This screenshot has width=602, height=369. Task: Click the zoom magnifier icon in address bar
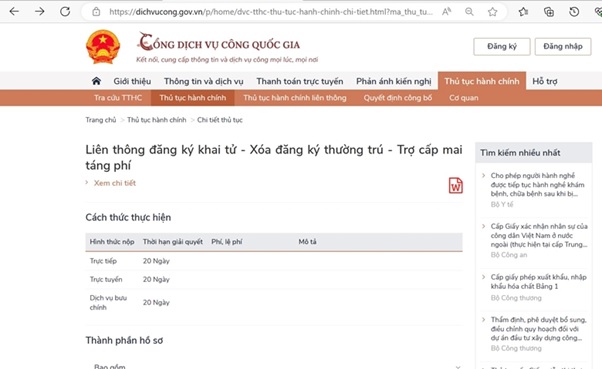[469, 12]
